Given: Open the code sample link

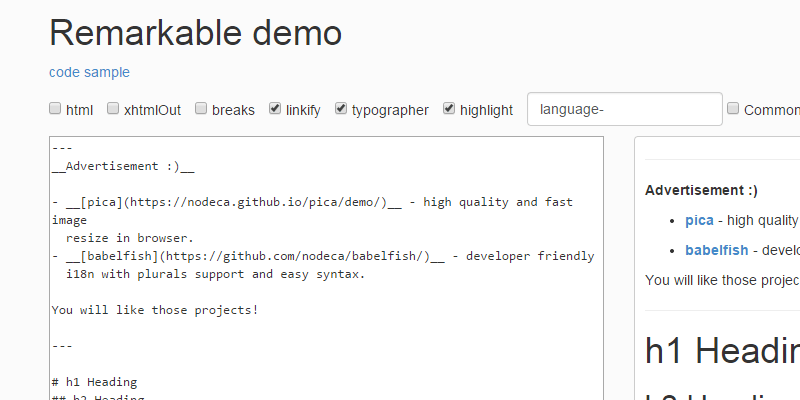Looking at the screenshot, I should tap(89, 72).
